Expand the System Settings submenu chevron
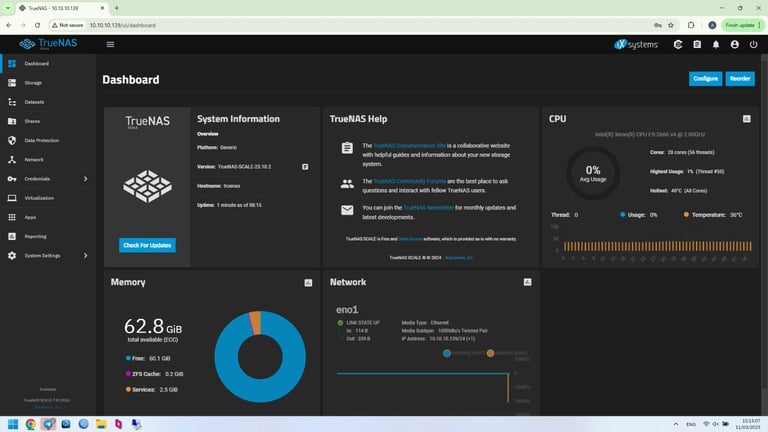Screen dimensions: 768x432 [85, 256]
